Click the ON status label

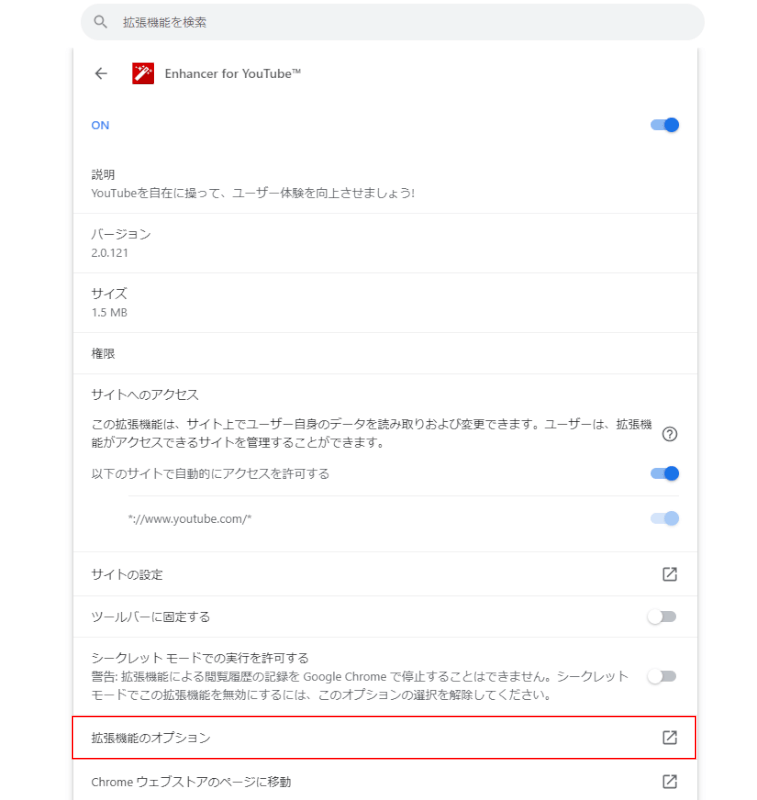point(100,126)
